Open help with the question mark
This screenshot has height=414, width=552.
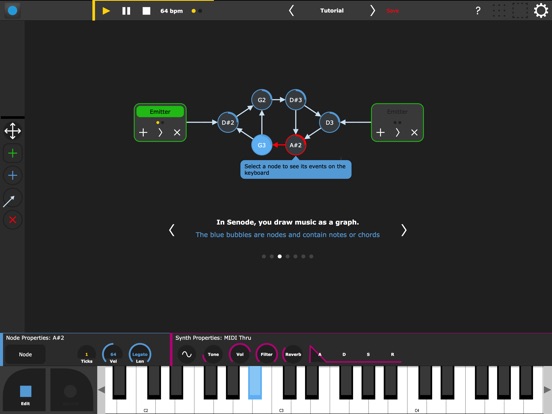pyautogui.click(x=478, y=11)
